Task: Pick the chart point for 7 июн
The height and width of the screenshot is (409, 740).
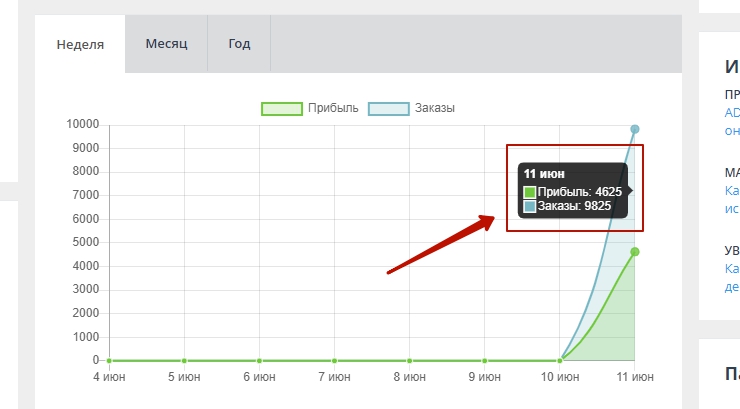Action: tap(334, 360)
